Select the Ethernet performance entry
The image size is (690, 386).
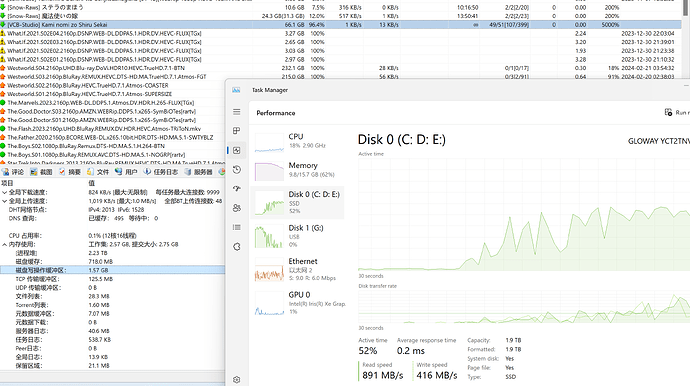point(297,269)
